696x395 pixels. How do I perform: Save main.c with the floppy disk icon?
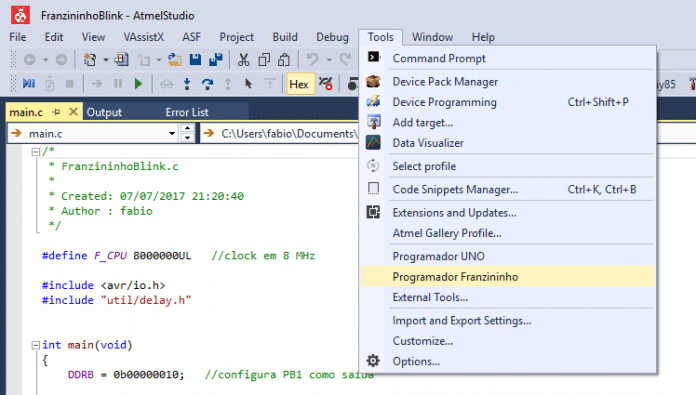[195, 59]
